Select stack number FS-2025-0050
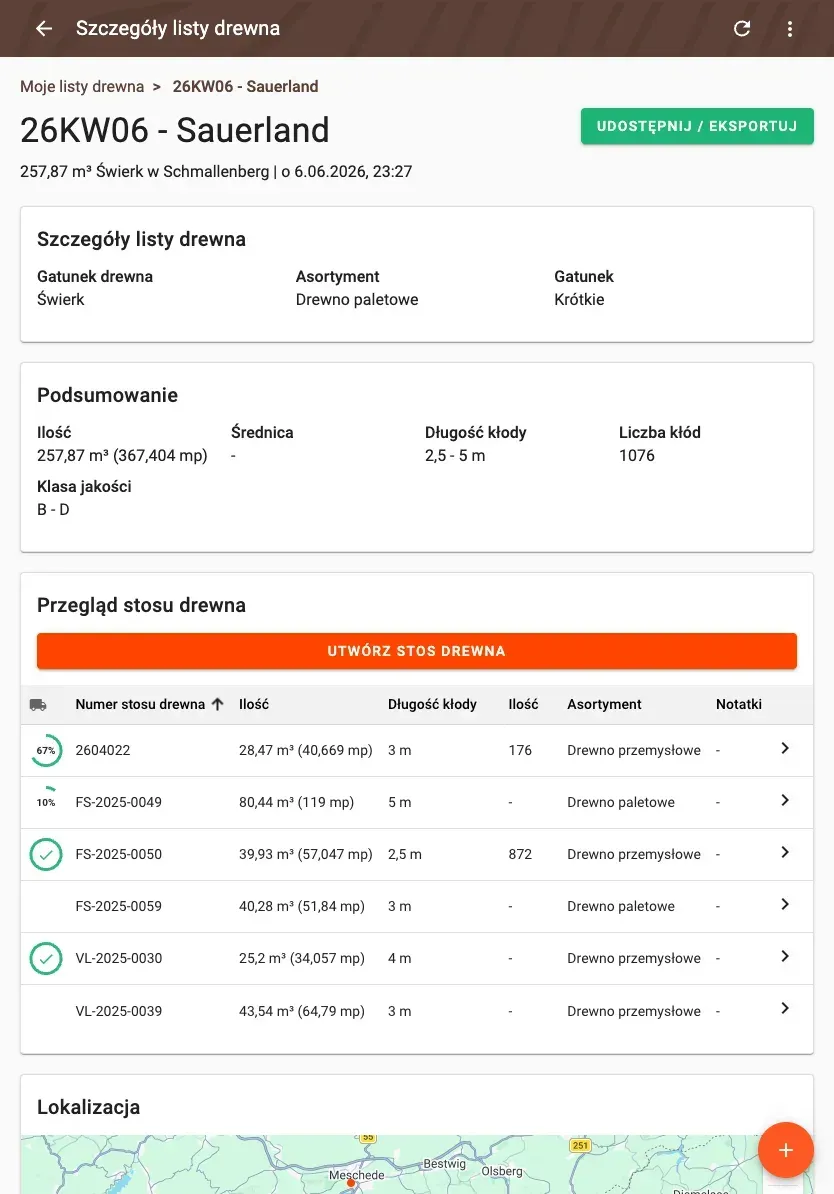The height and width of the screenshot is (1194, 834). click(119, 854)
